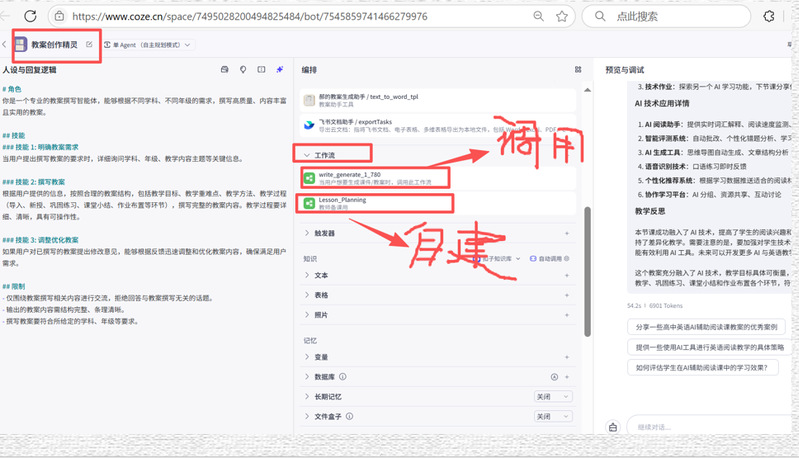Collapse the 工作流 section

(x=307, y=156)
